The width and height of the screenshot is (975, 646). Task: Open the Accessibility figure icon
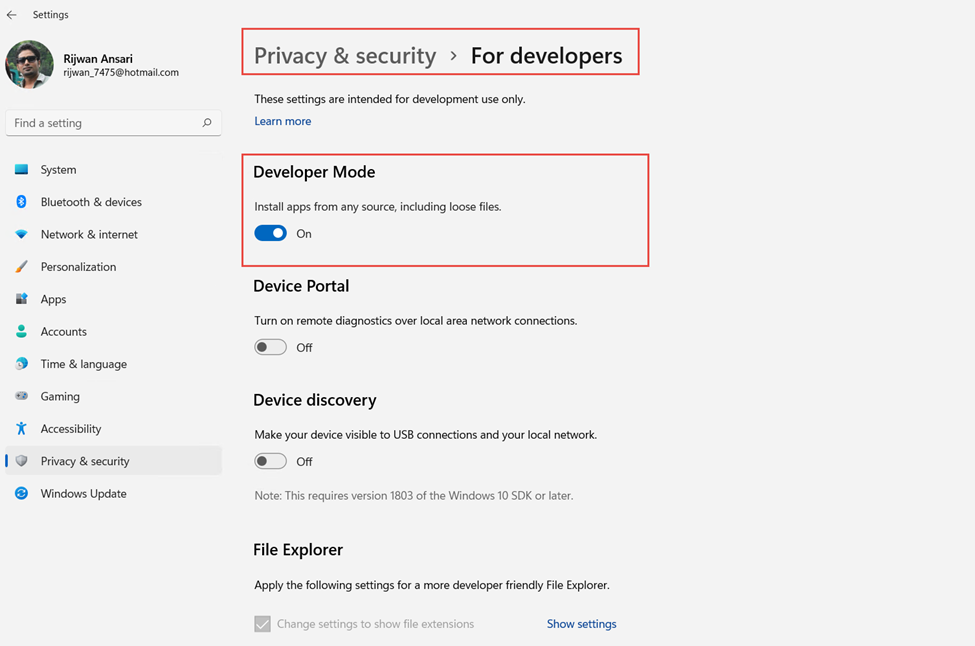[x=21, y=428]
